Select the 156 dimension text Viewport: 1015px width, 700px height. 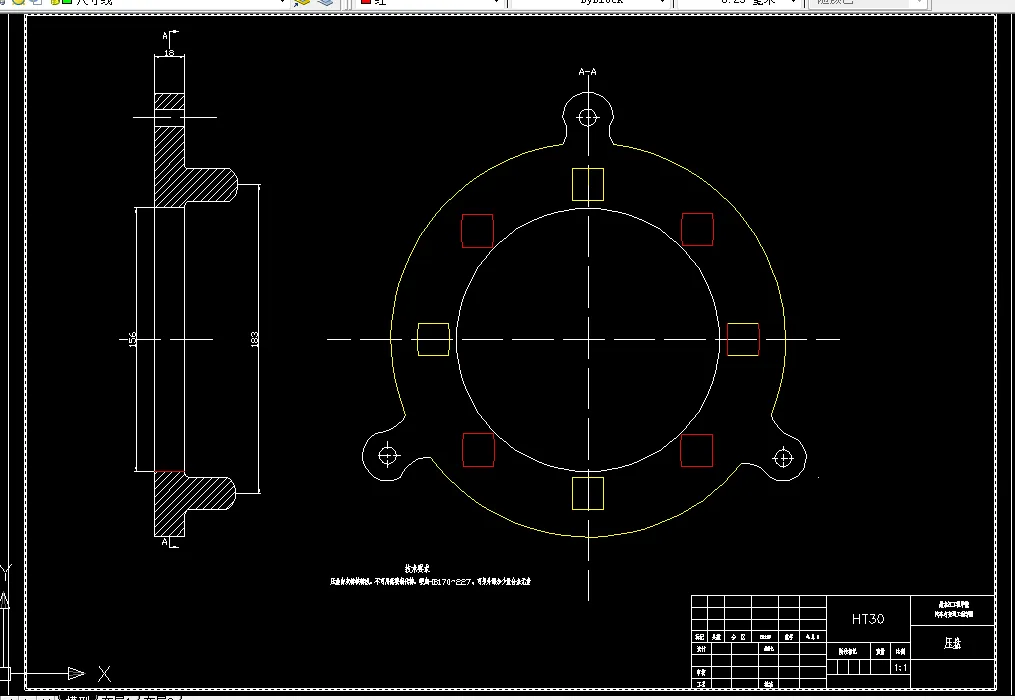click(x=133, y=339)
